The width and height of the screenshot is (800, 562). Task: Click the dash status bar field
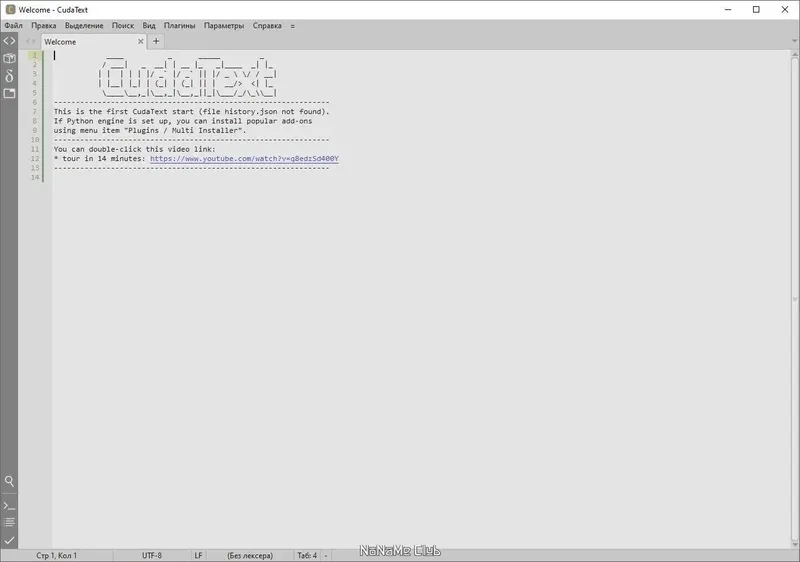pyautogui.click(x=326, y=555)
